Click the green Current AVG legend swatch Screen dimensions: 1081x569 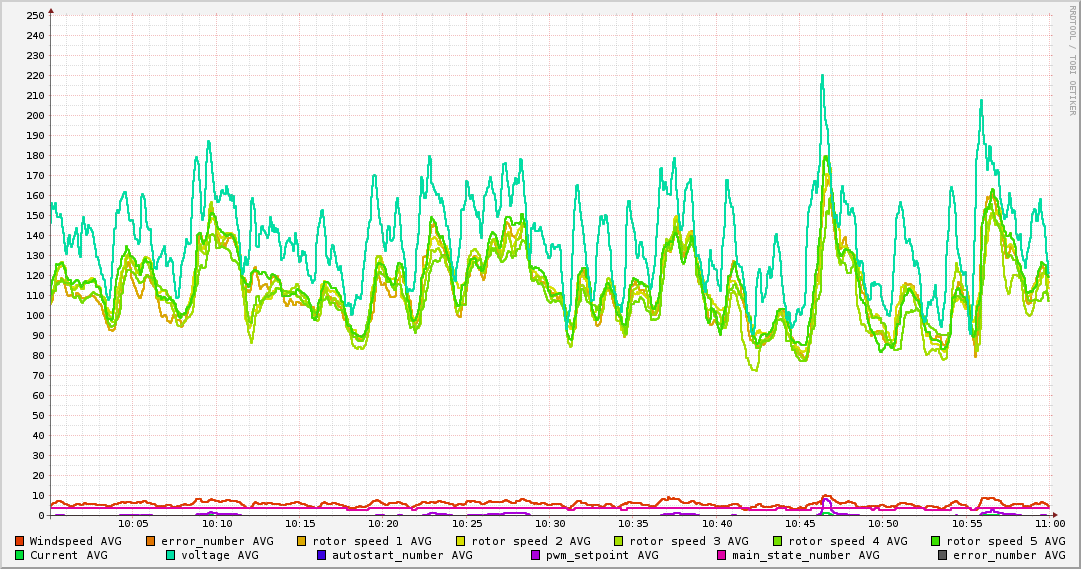tap(19, 555)
